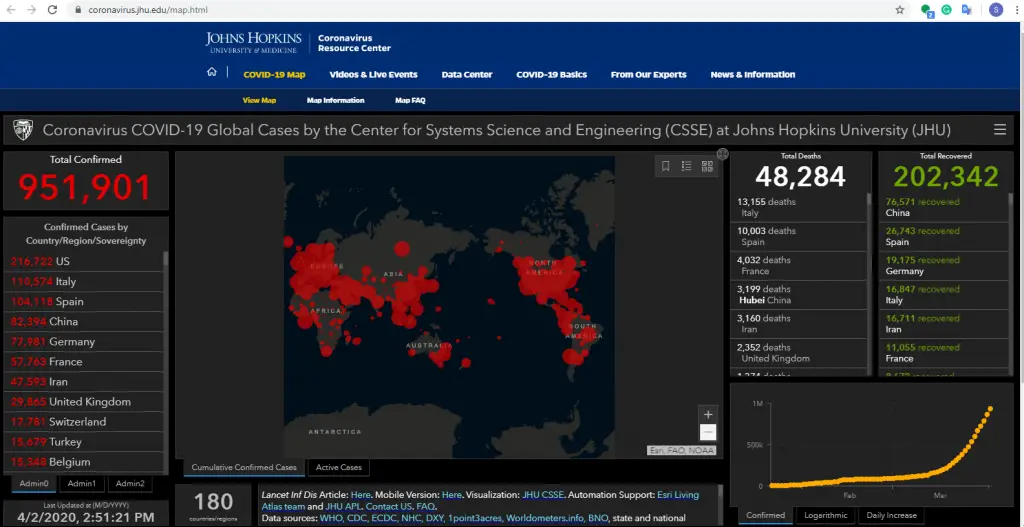Open the Google Translate extension icon

pyautogui.click(x=967, y=10)
